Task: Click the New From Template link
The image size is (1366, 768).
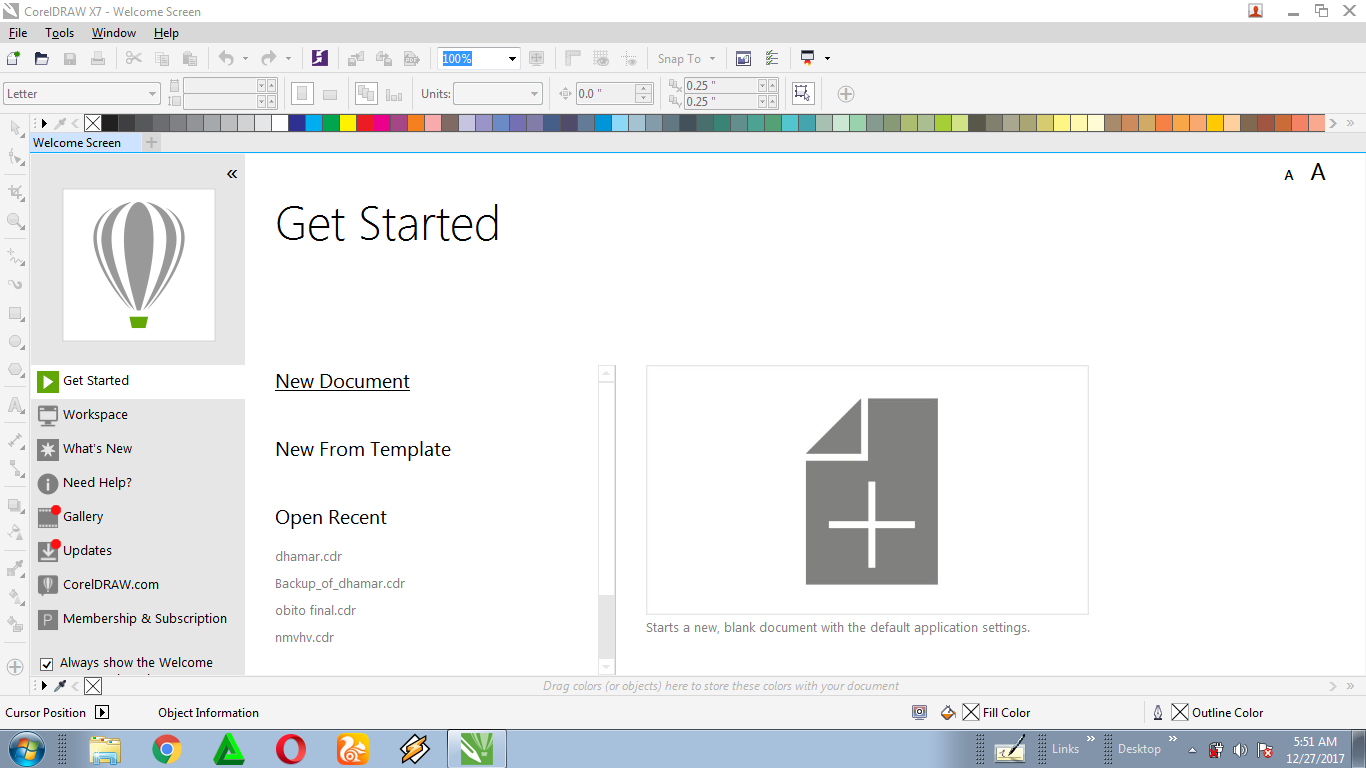Action: click(363, 450)
